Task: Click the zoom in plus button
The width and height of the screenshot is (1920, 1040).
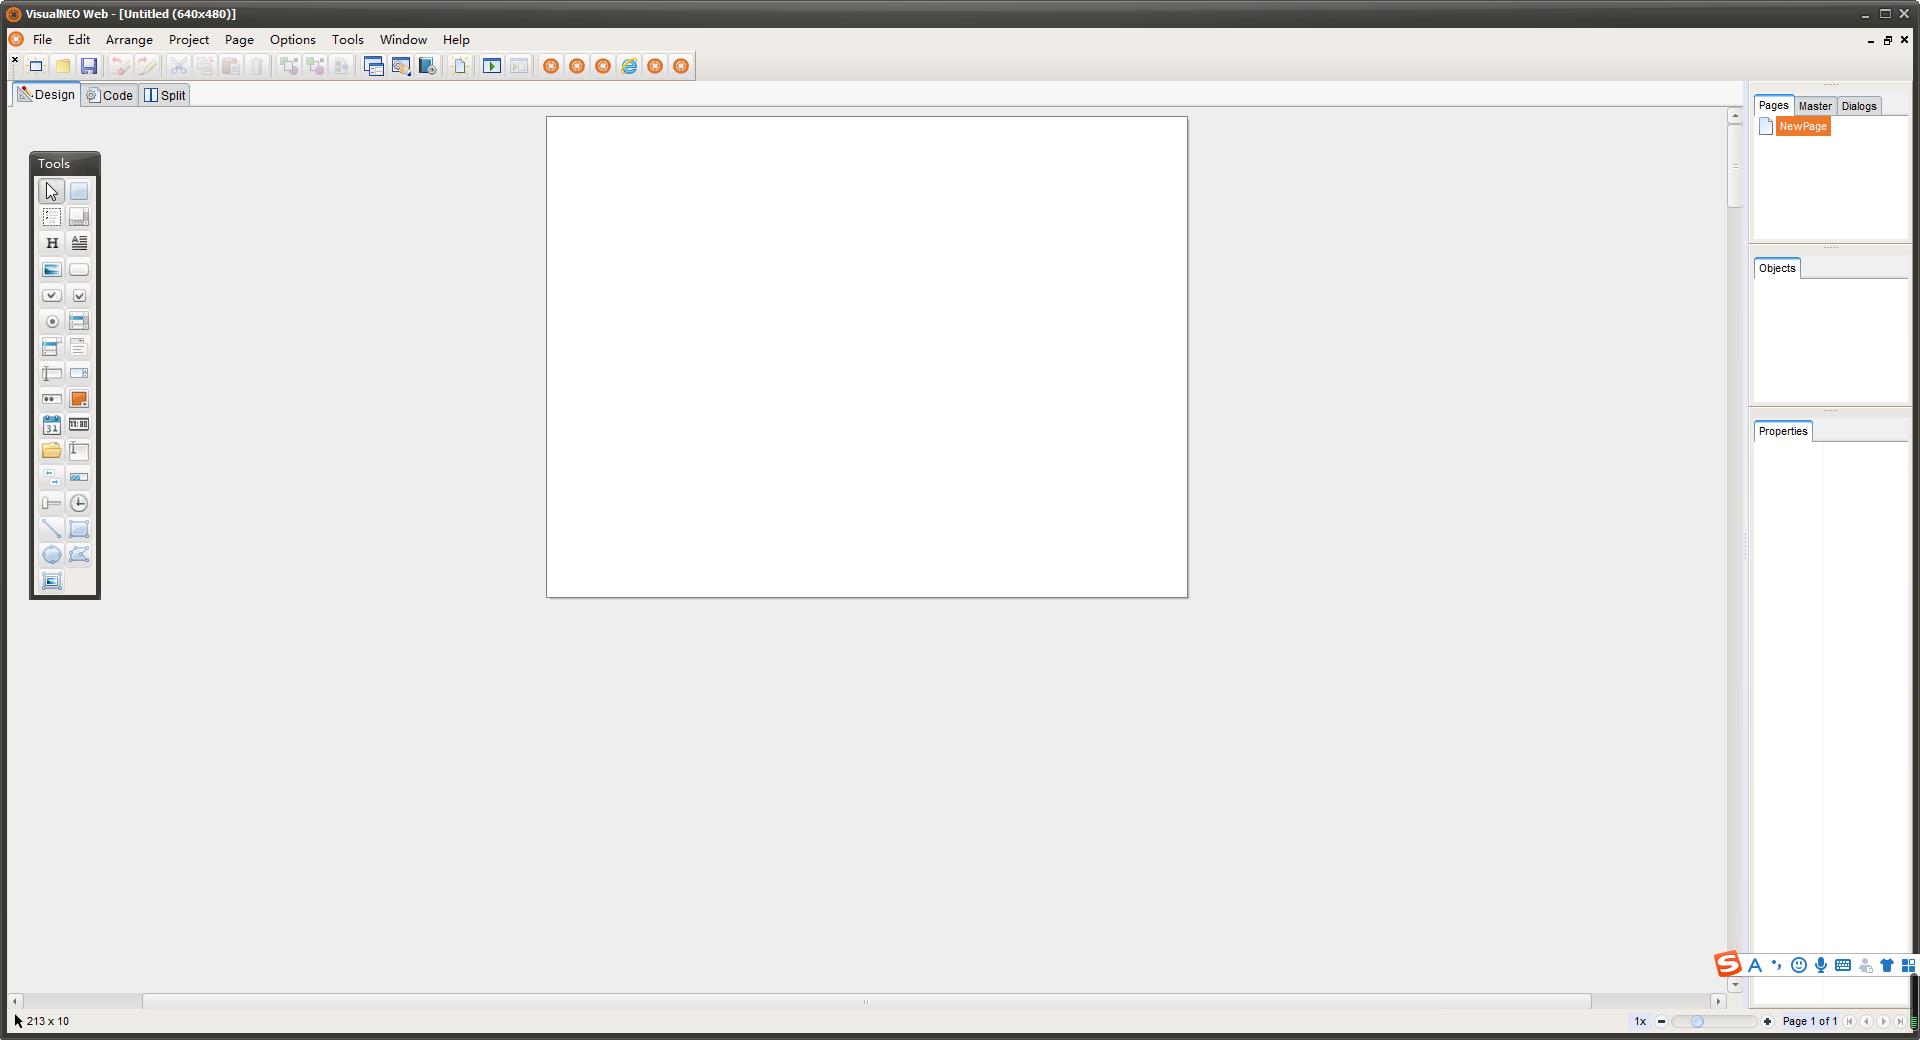Action: click(x=1767, y=1021)
